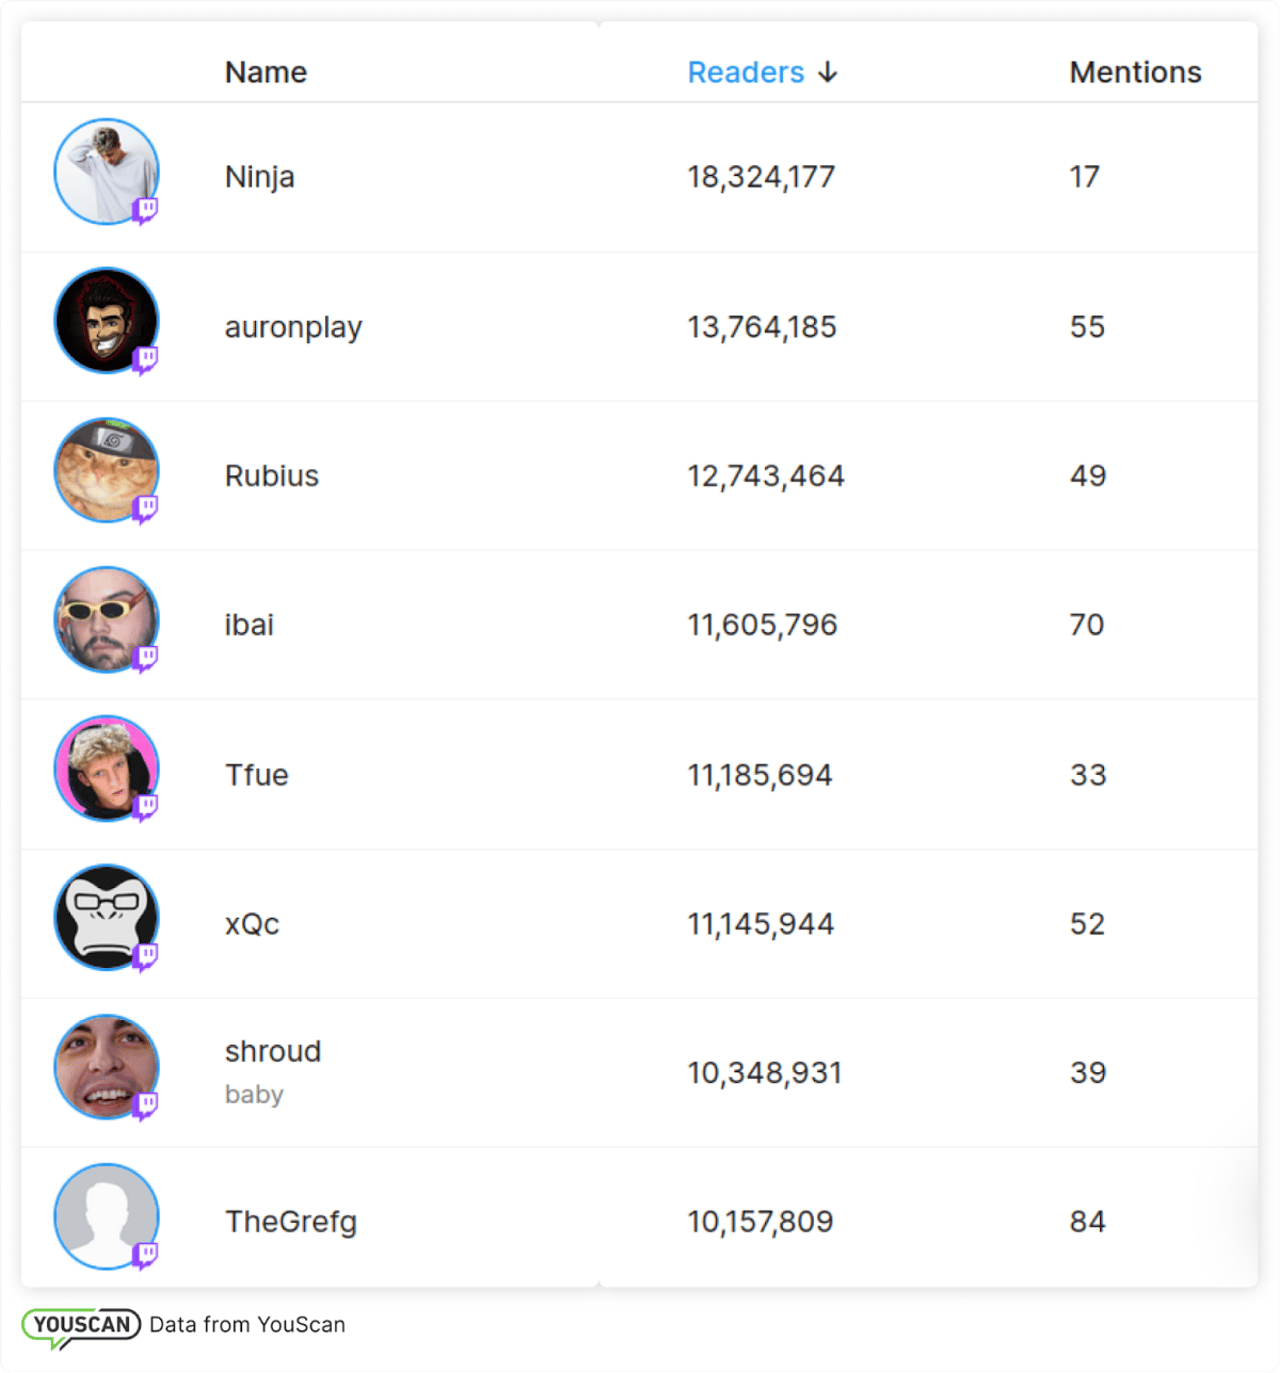Select the Twitch badge on Rubius's picture
The image size is (1280, 1373).
(x=146, y=506)
